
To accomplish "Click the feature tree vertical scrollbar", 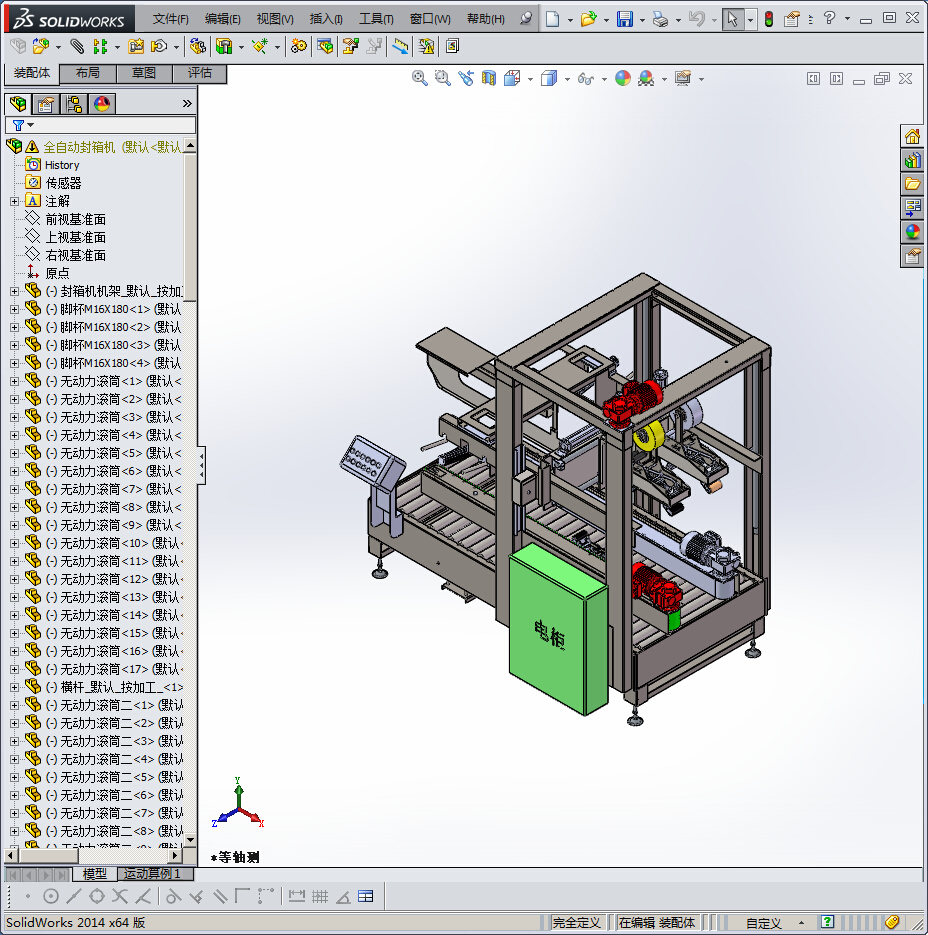I will [x=190, y=227].
